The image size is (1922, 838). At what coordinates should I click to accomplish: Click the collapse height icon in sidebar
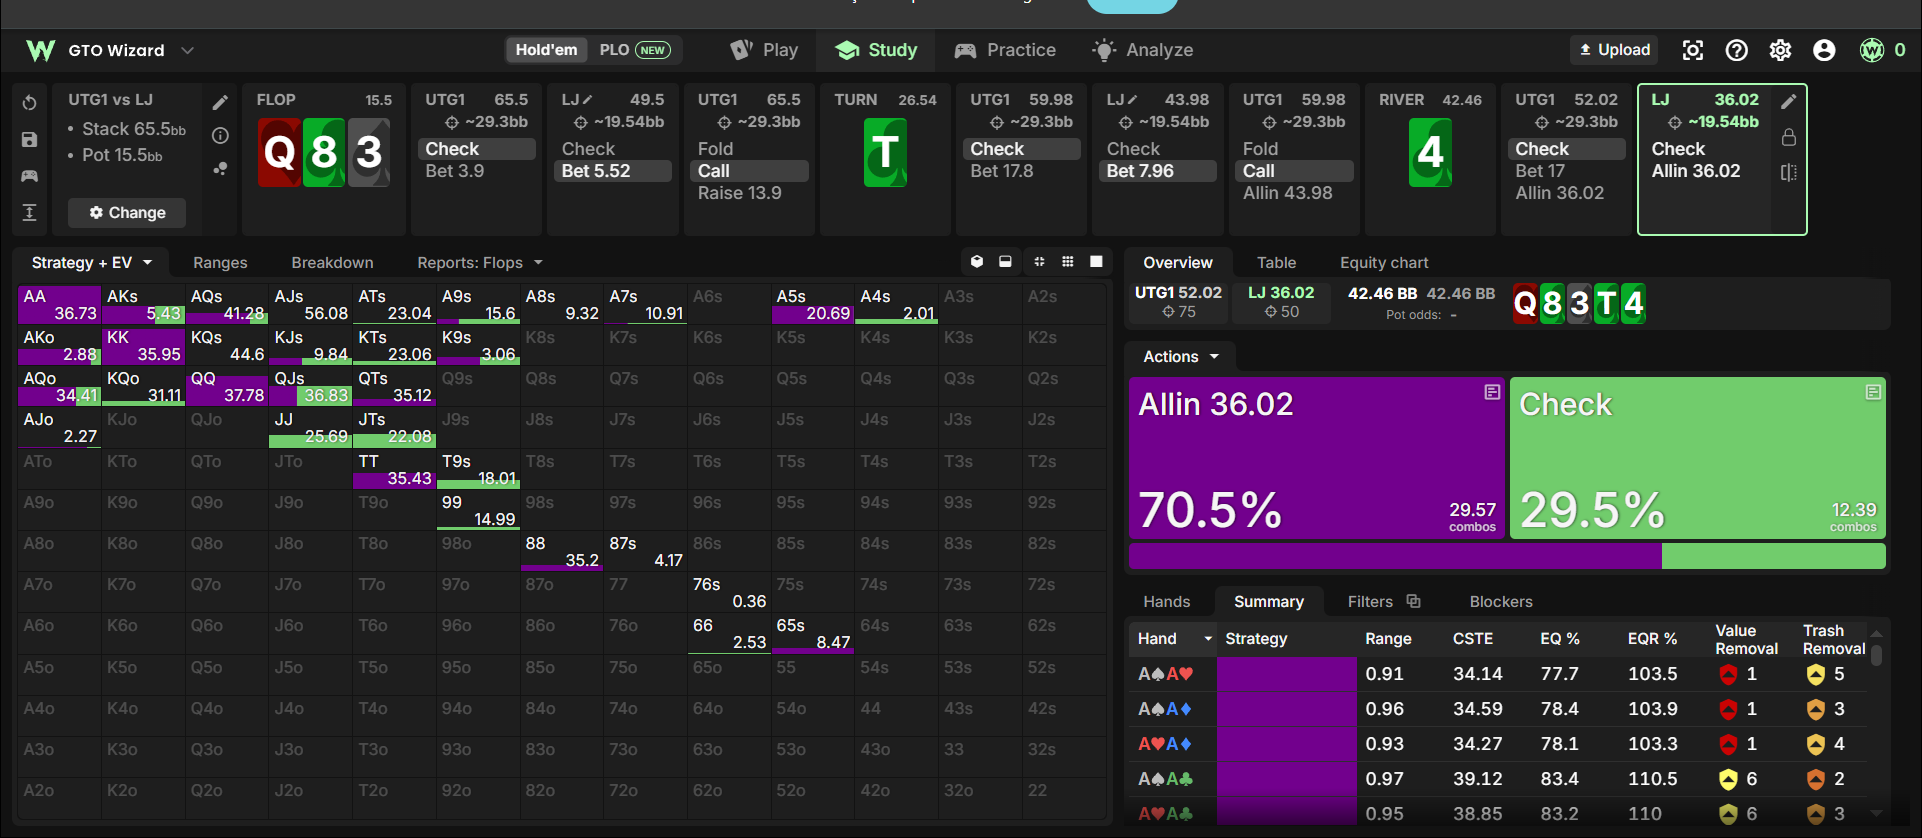point(29,212)
